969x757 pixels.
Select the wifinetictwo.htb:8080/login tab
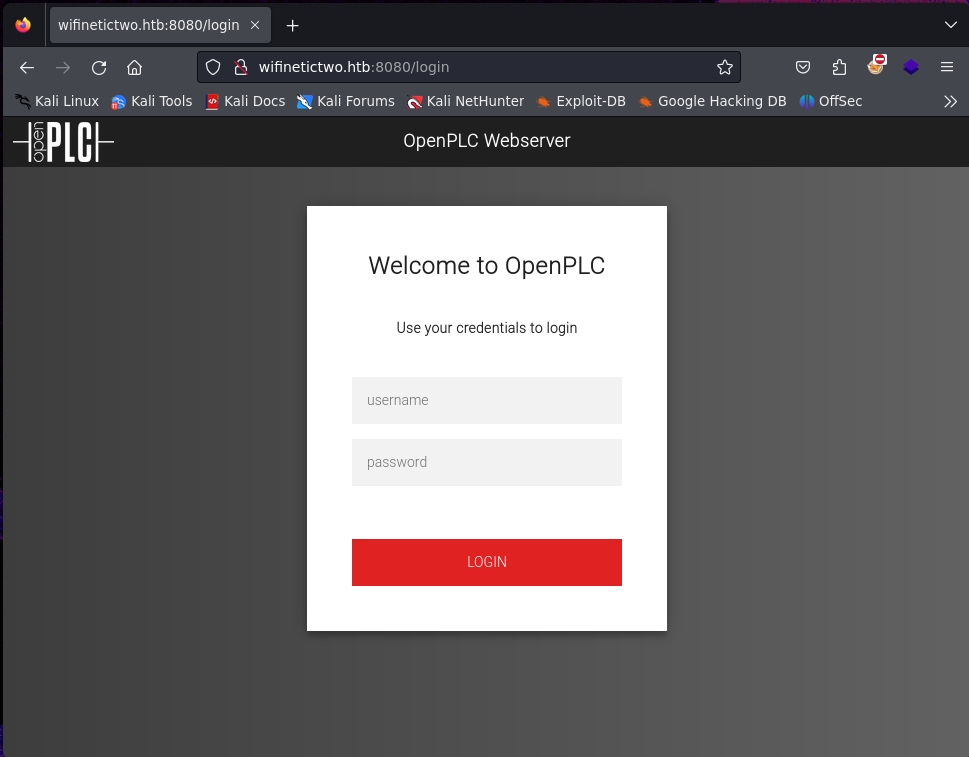point(148,25)
